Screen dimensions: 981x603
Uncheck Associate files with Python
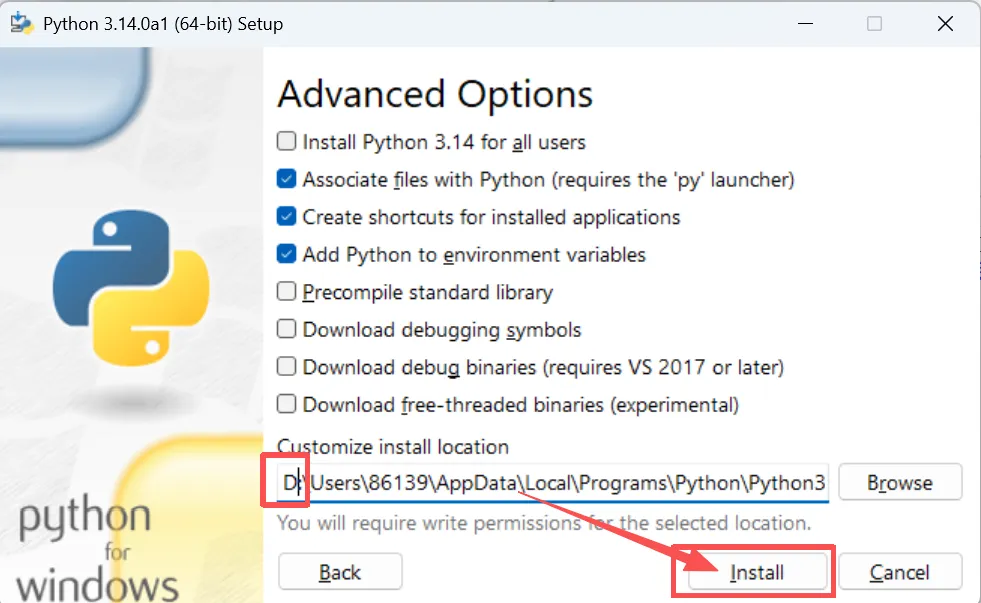286,179
